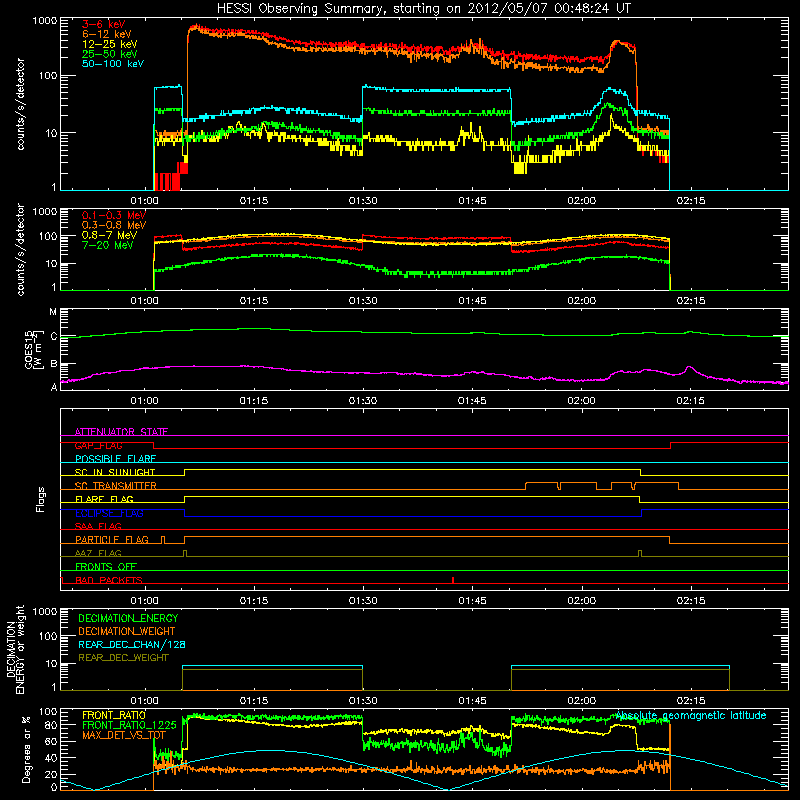Click the DECIMATION_ENERGY legend entry
Screen dimensions: 800x800
[128, 618]
